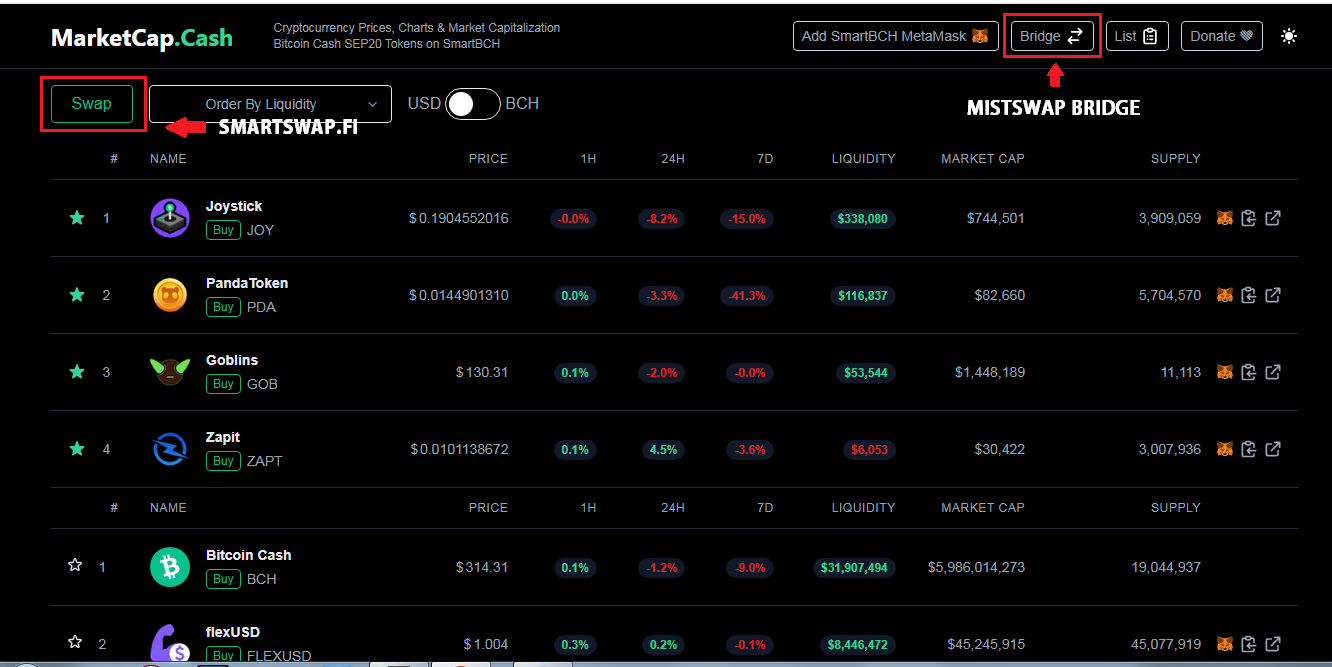
Task: Open the Goblins name link
Action: (232, 360)
